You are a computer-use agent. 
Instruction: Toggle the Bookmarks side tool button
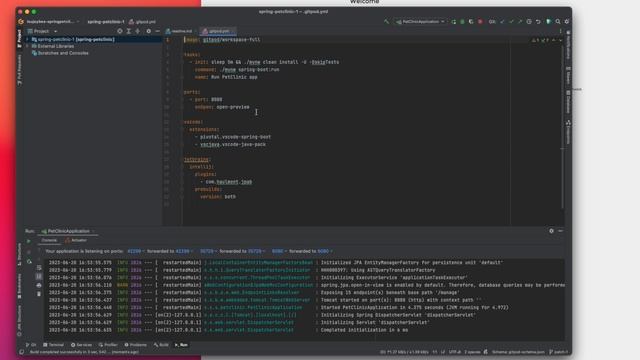(20, 286)
